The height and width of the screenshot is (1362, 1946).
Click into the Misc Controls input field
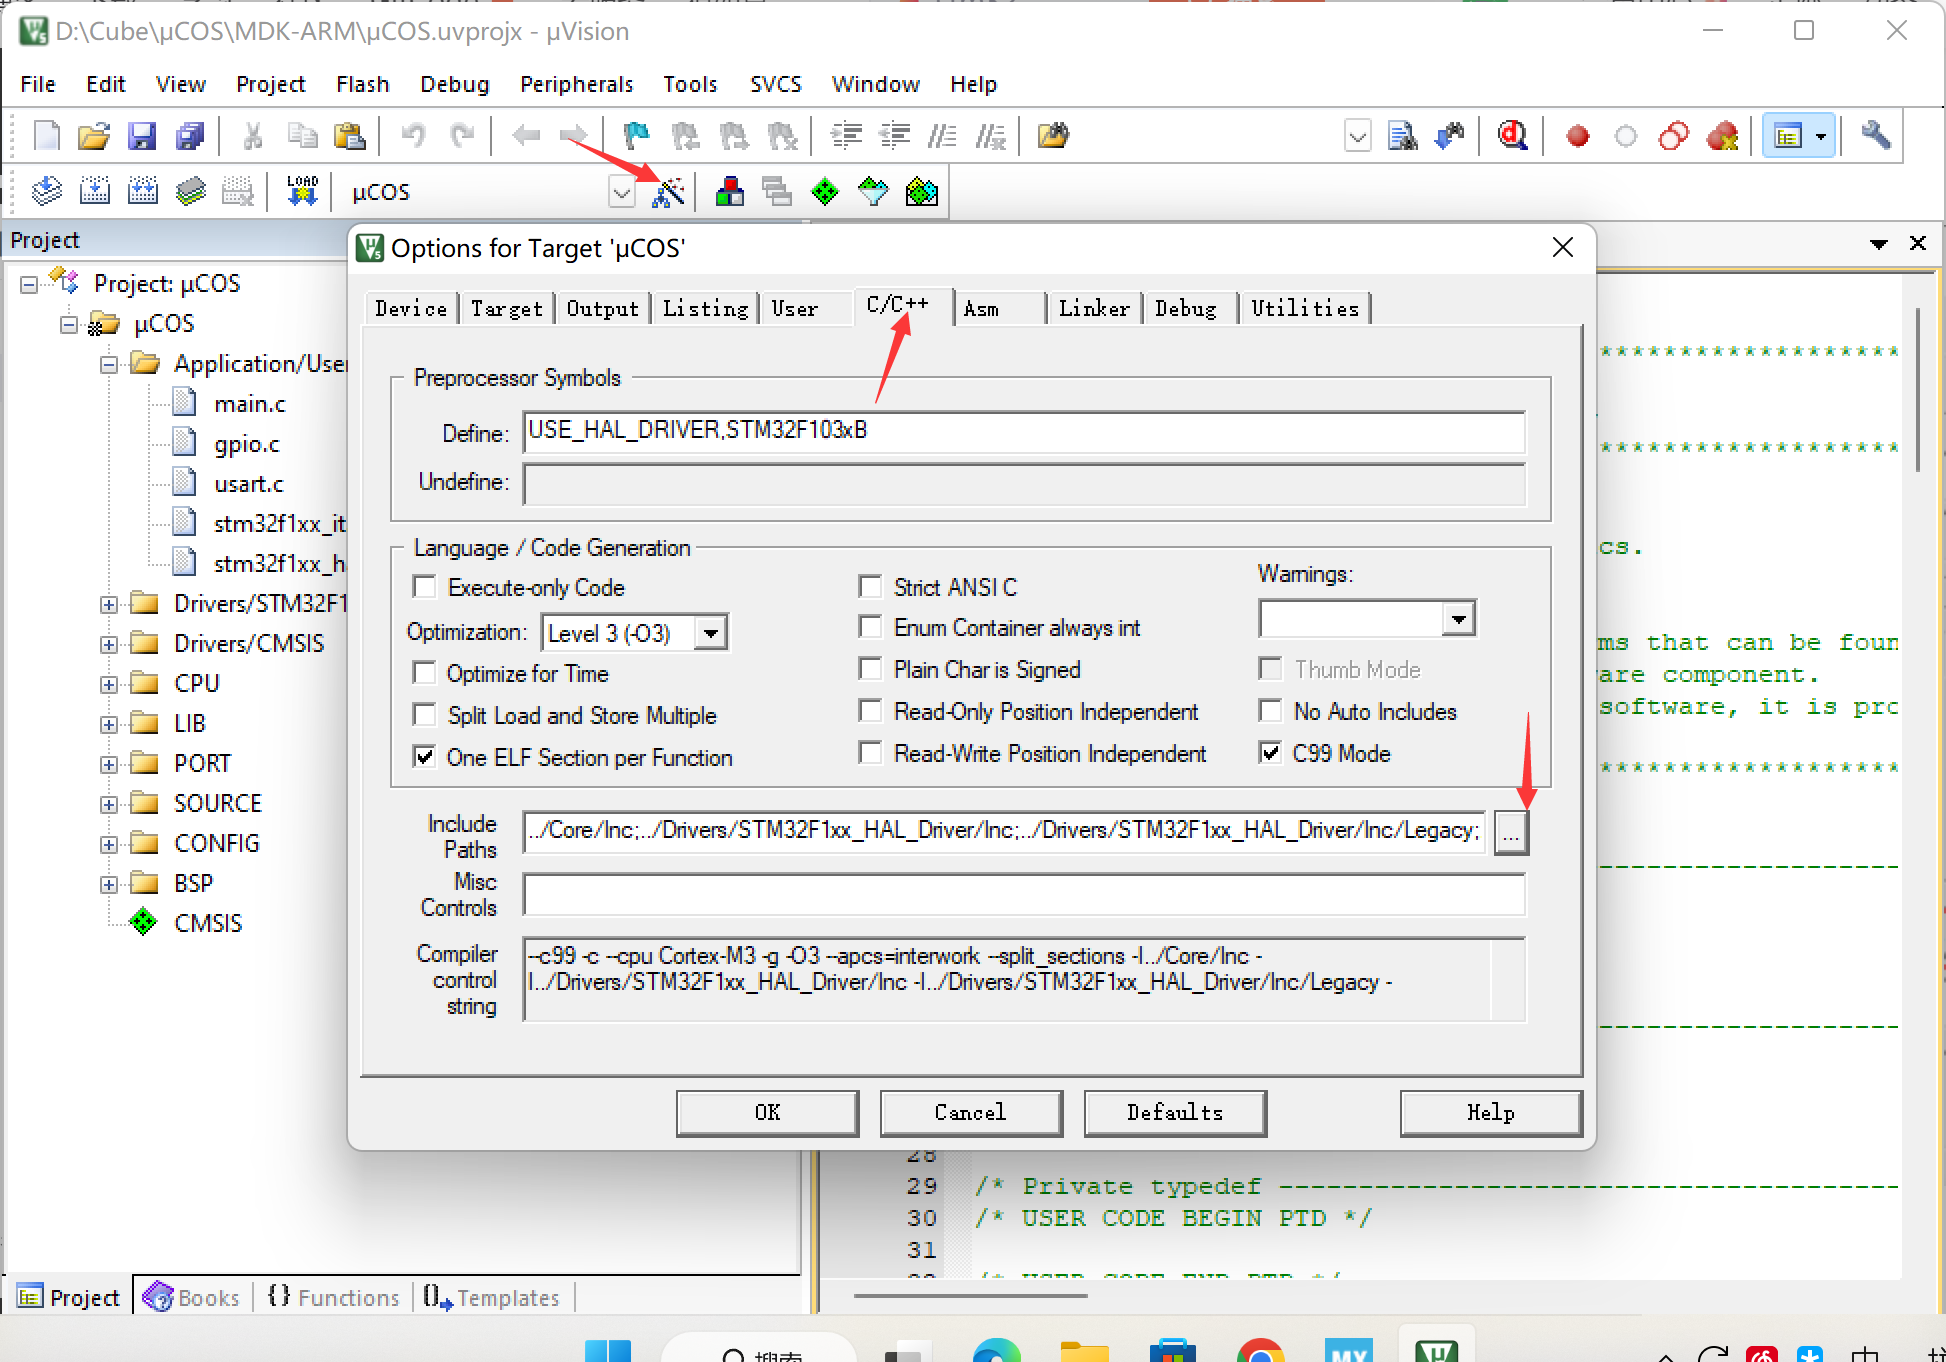coord(1023,894)
